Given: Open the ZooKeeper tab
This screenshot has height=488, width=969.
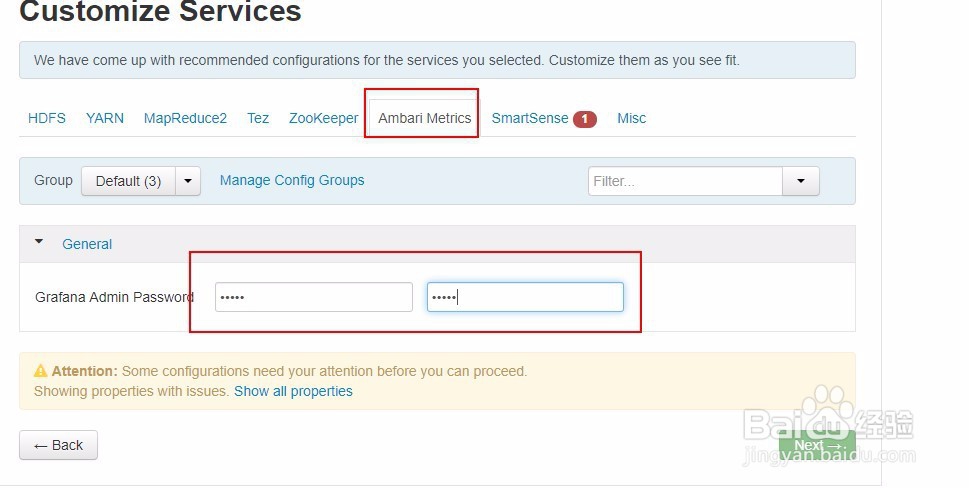Looking at the screenshot, I should [323, 118].
